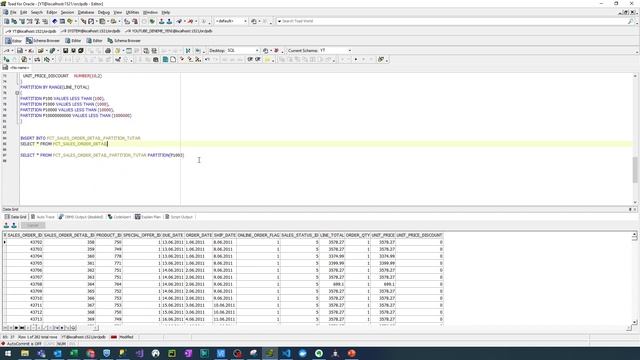Viewport: 640px width, 360px height.
Task: Click the first main toolbar editor icon
Action: click(7, 21)
